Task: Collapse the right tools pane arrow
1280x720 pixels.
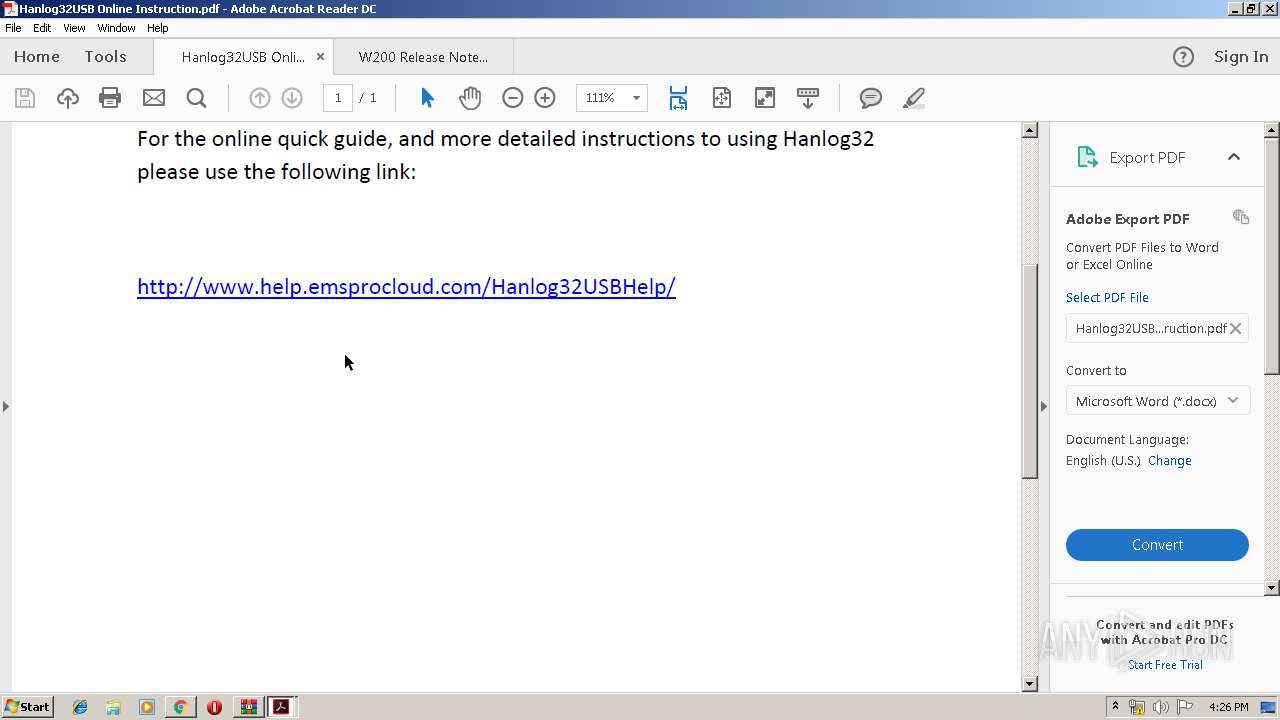Action: tap(1044, 406)
